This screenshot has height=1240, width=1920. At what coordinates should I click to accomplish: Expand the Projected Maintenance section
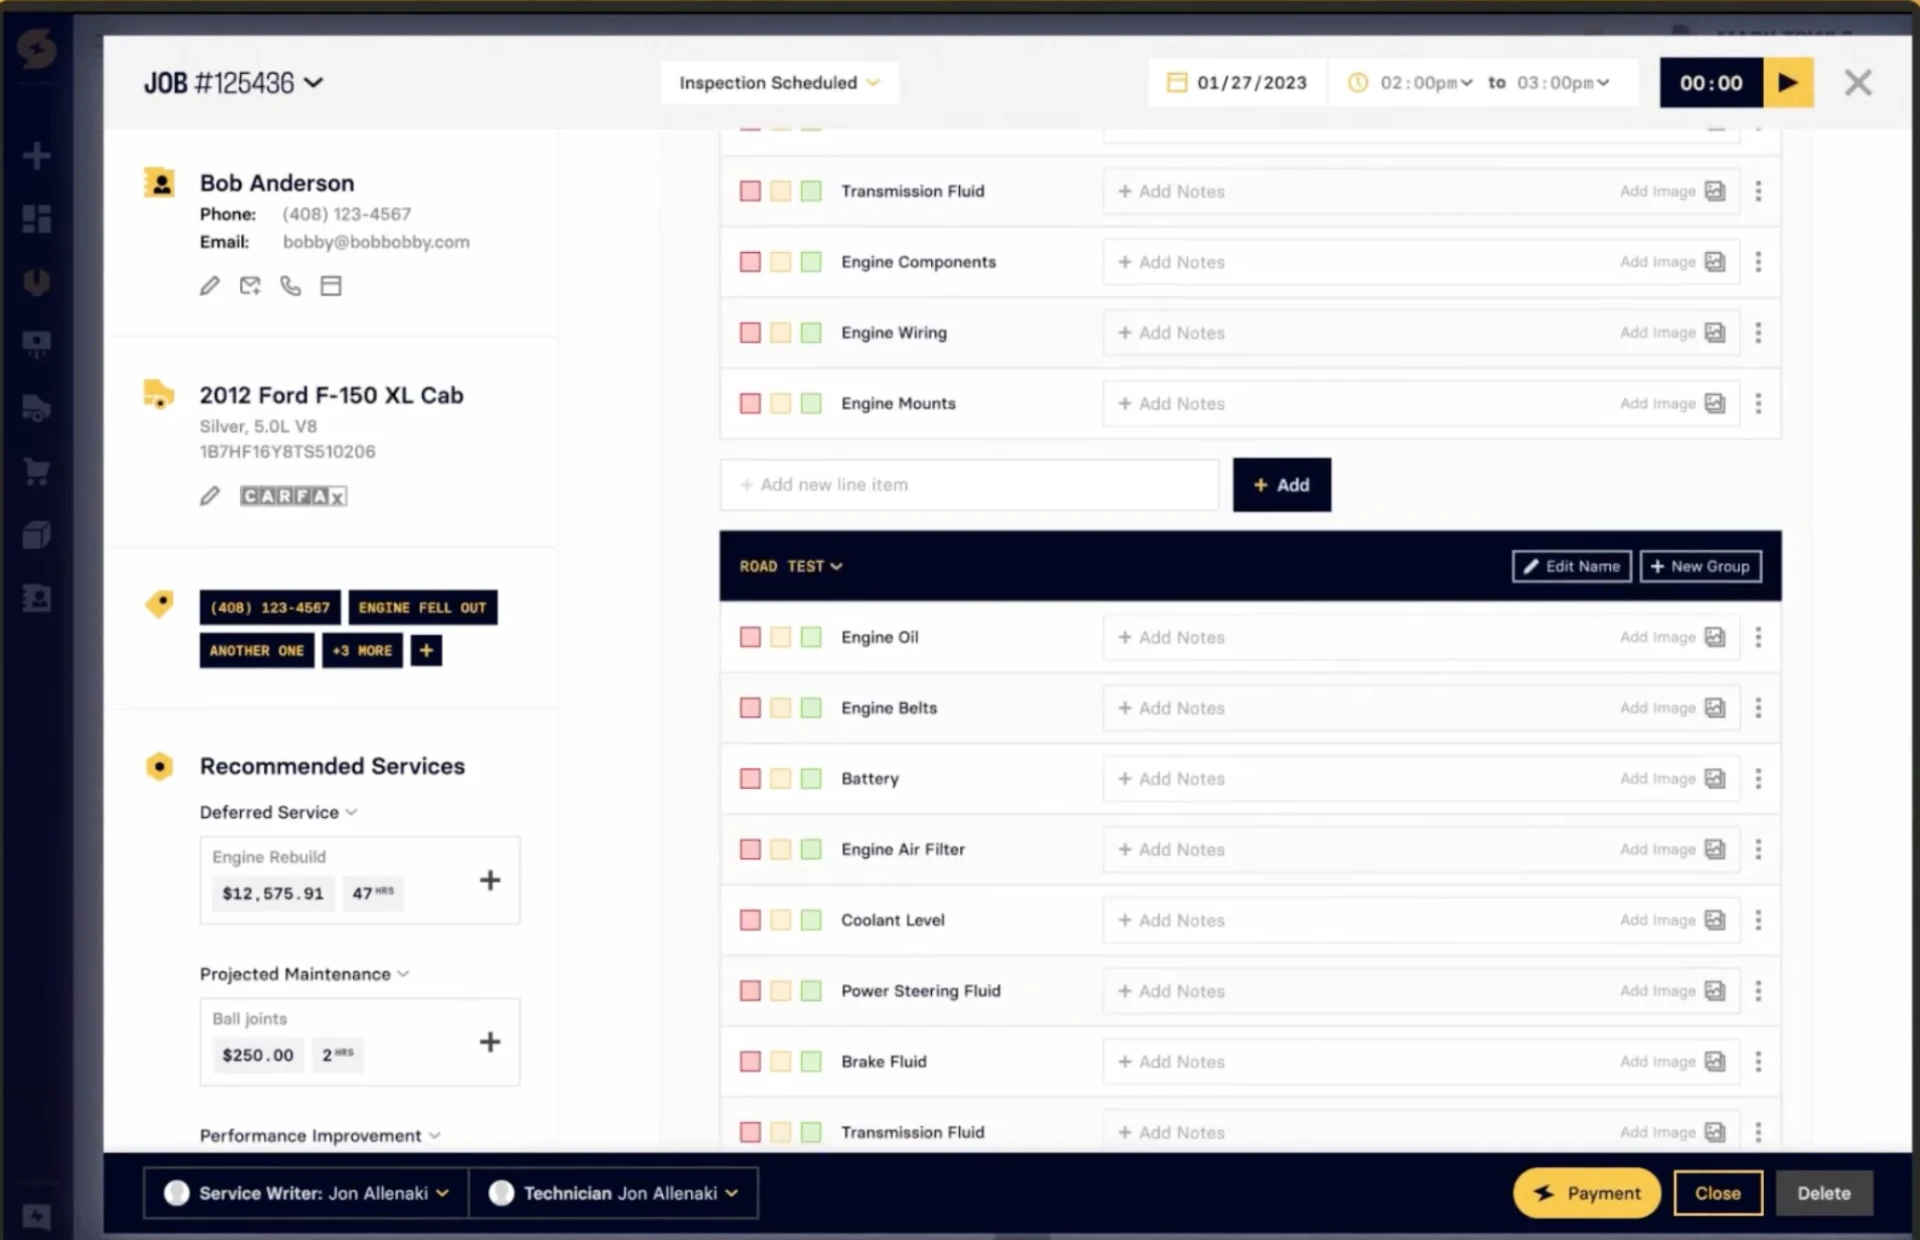pos(304,975)
